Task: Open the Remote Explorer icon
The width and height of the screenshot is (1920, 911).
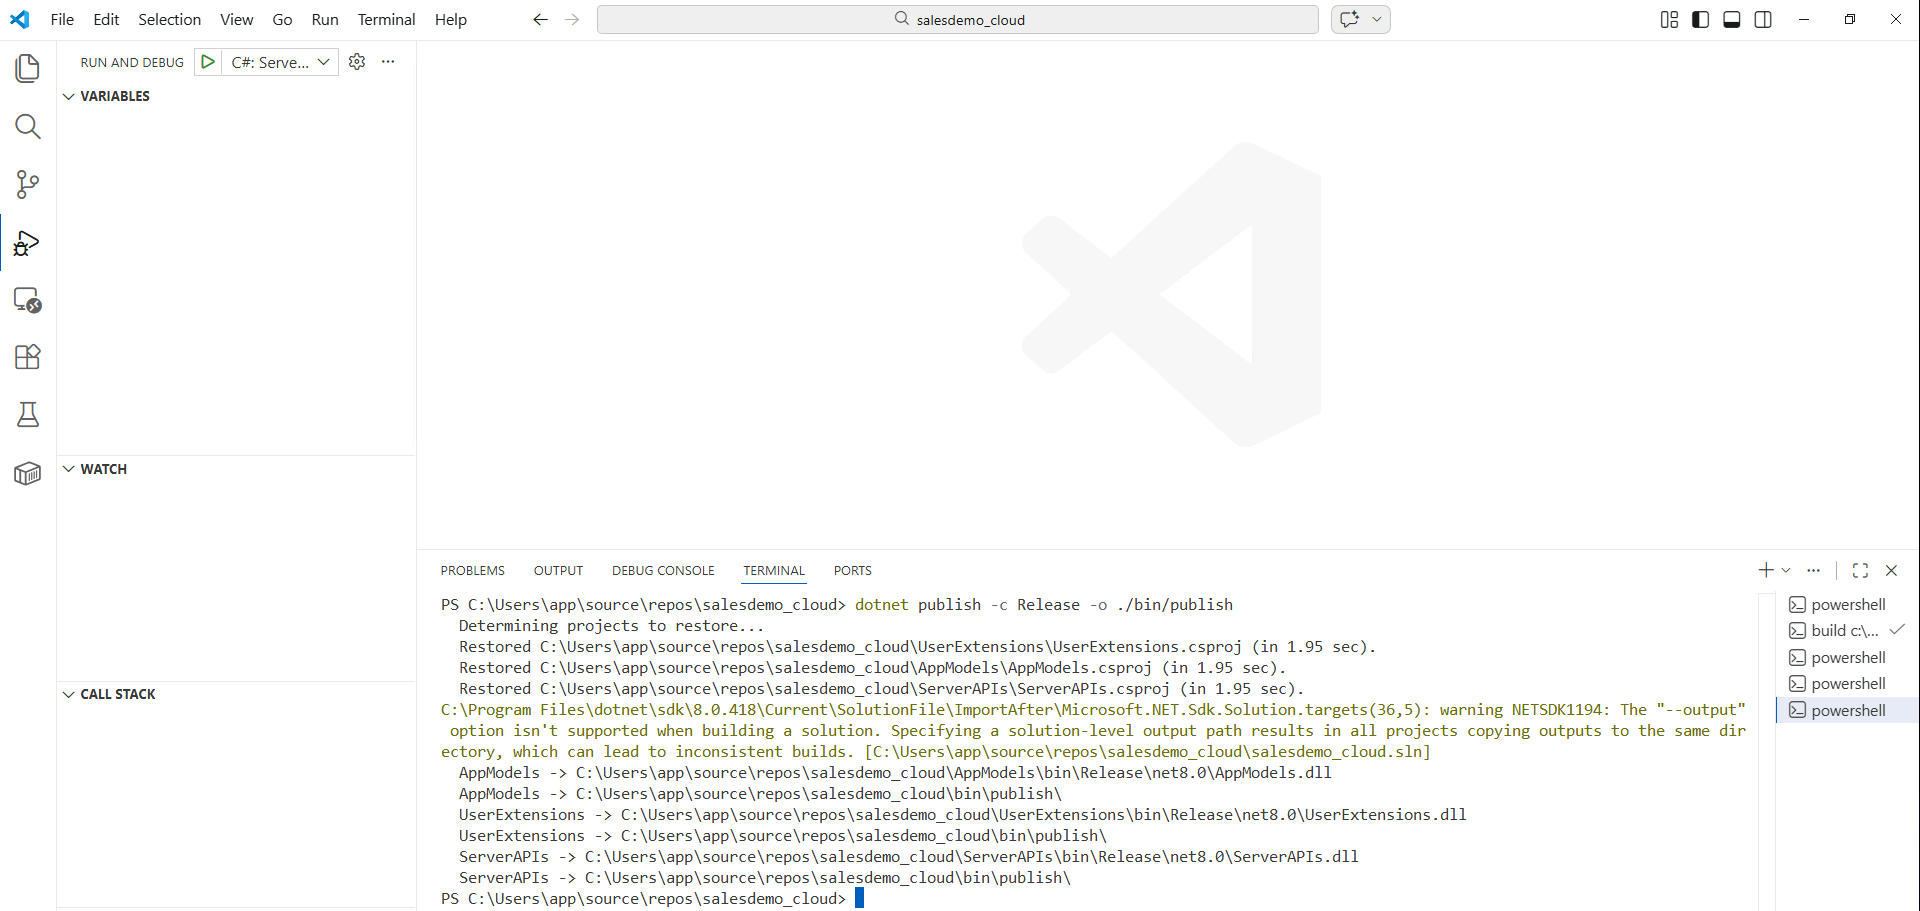Action: [x=28, y=300]
